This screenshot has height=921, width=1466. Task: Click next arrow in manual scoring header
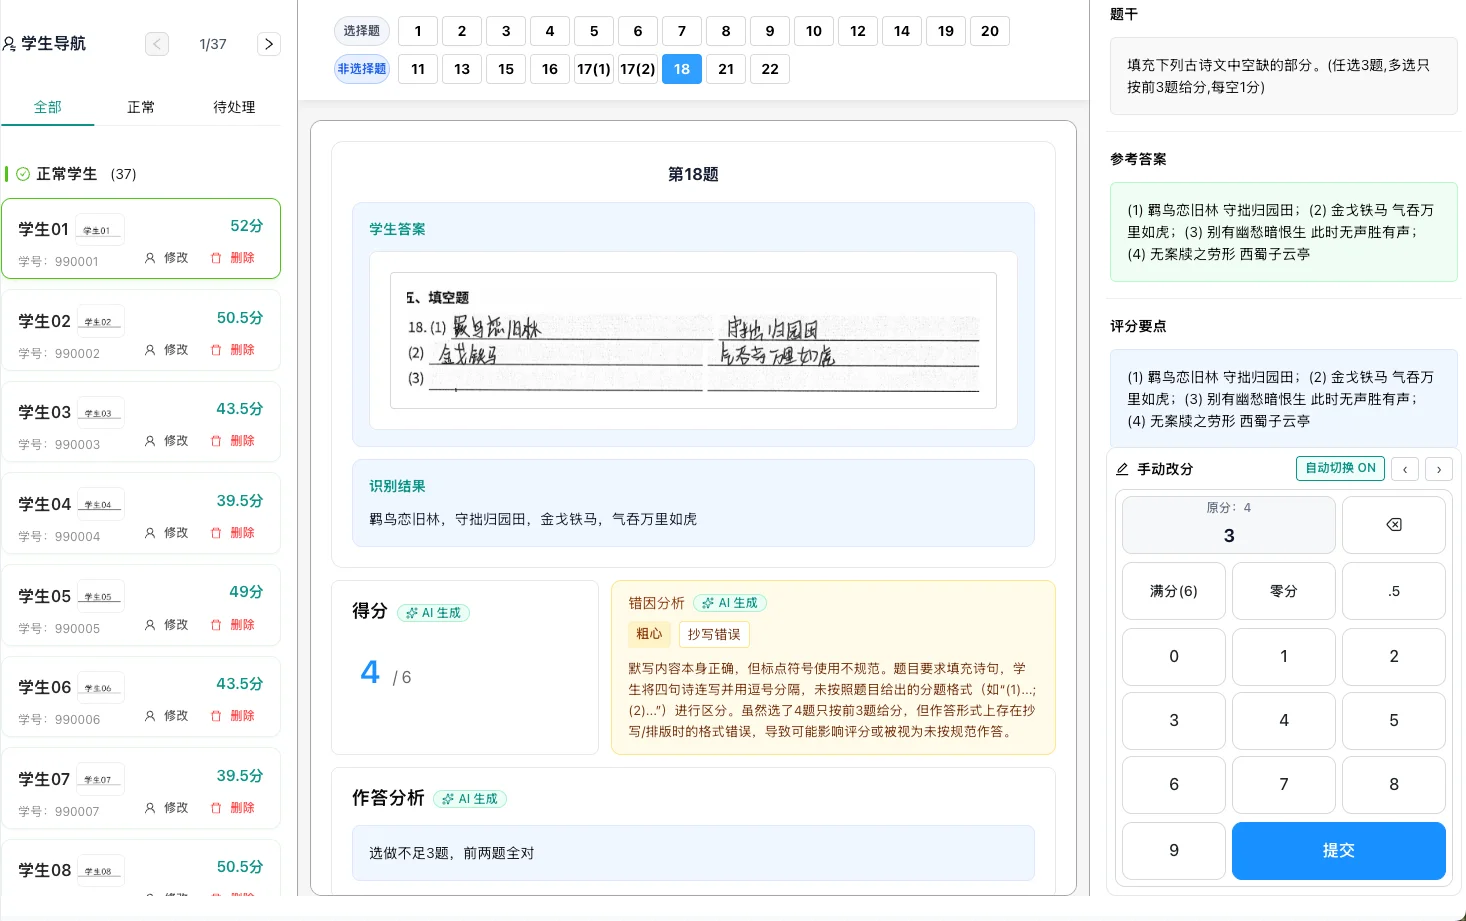coord(1439,469)
